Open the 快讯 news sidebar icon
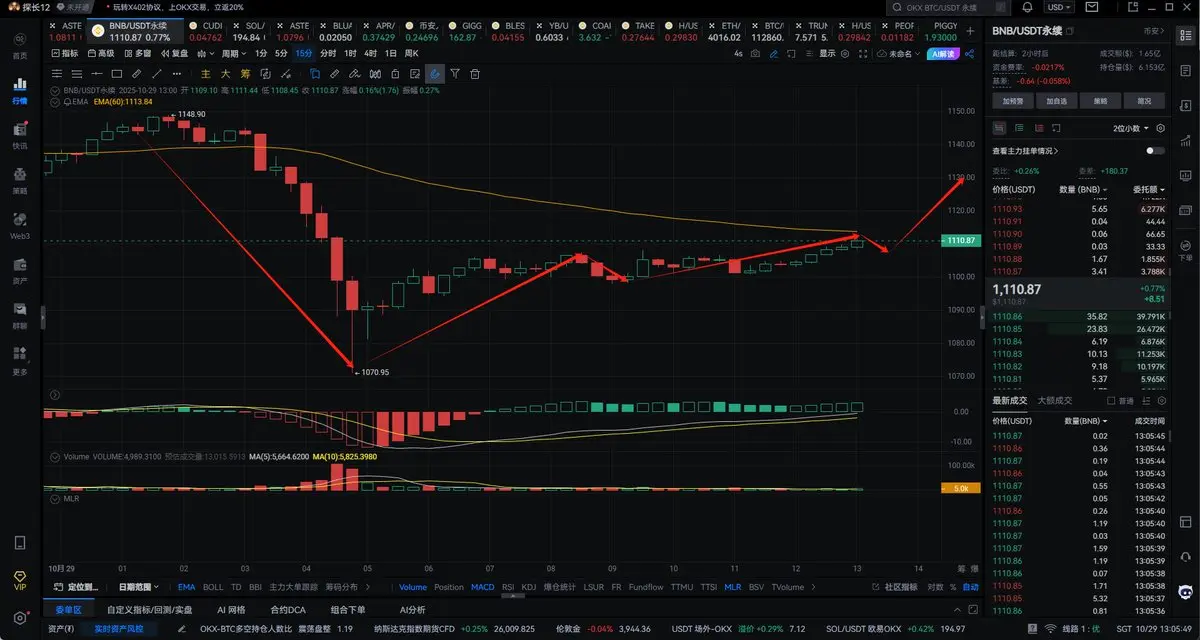The width and height of the screenshot is (1200, 640). (x=20, y=134)
